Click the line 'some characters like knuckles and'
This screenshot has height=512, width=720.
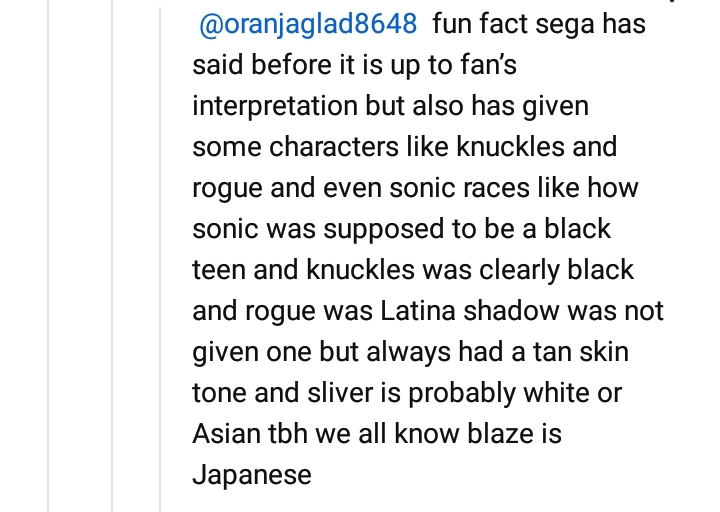coord(404,147)
